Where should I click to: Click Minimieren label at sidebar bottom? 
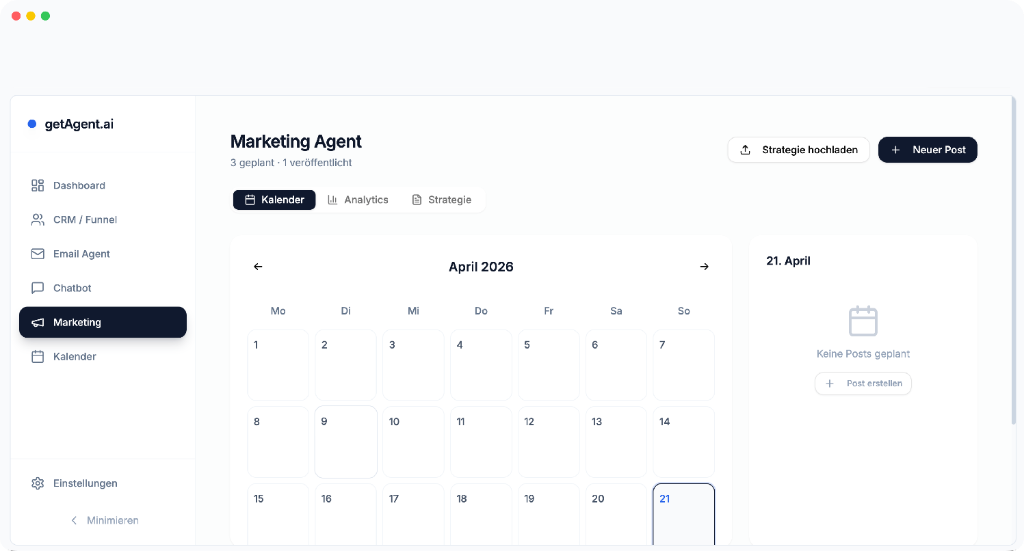pos(112,520)
